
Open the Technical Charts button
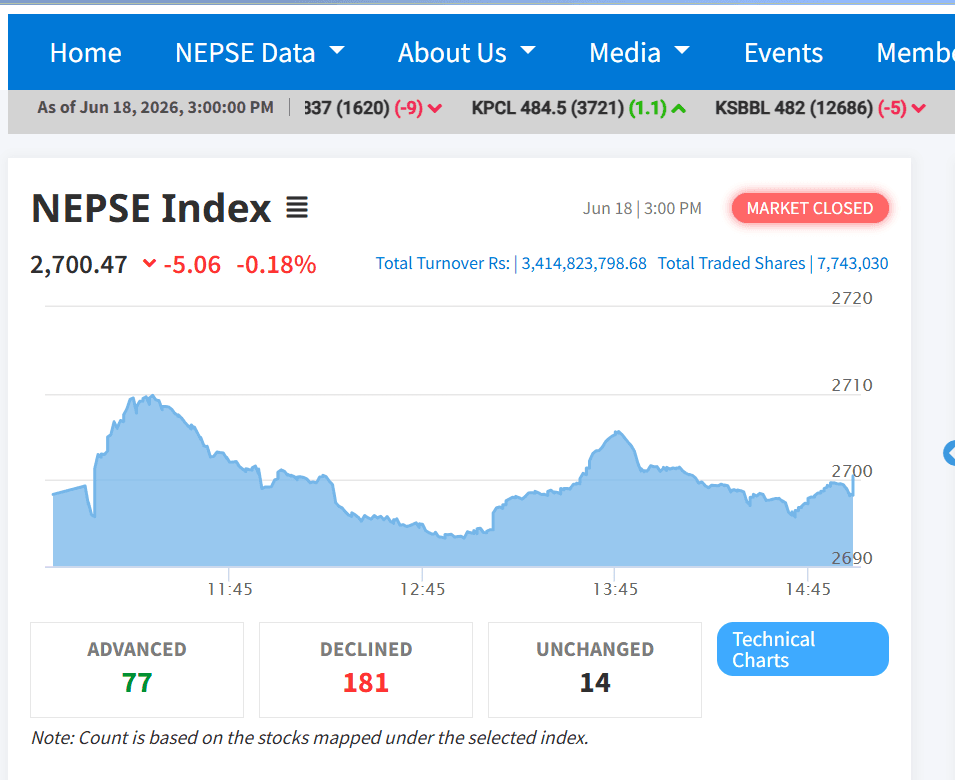pyautogui.click(x=803, y=649)
